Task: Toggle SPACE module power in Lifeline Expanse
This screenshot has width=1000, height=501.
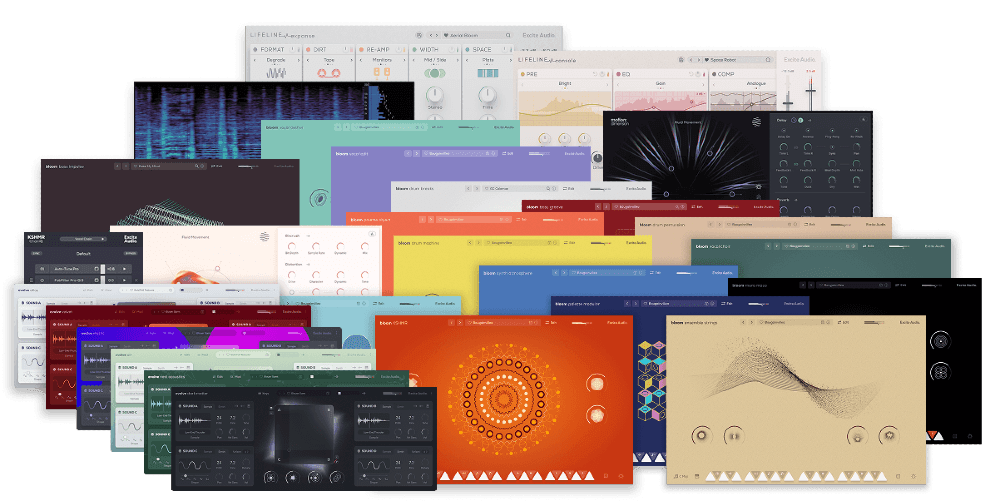Action: (467, 49)
